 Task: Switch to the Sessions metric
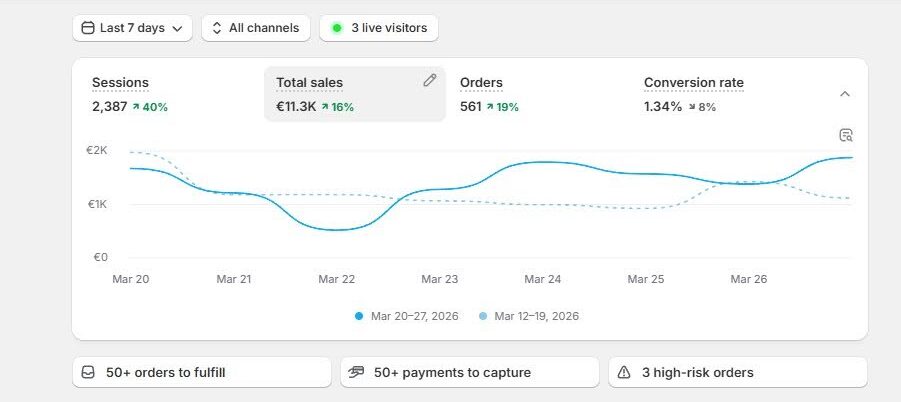point(120,83)
